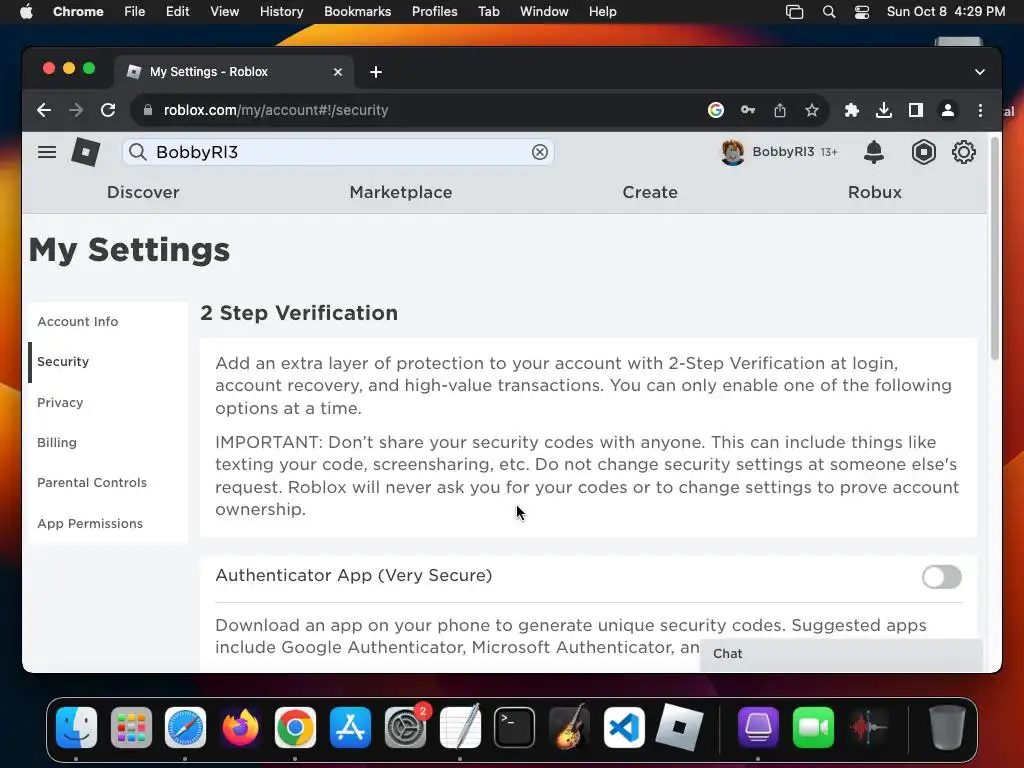Open the Roblox hamburger navigation menu
The width and height of the screenshot is (1024, 768).
47,152
